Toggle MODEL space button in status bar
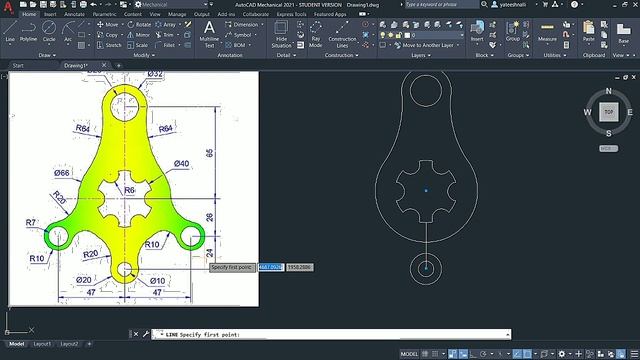This screenshot has width=640, height=360. (409, 354)
